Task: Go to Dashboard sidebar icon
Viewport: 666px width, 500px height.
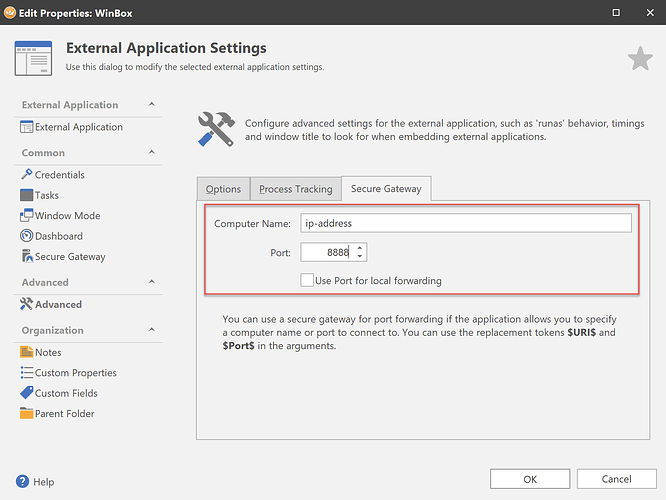Action: 26,236
